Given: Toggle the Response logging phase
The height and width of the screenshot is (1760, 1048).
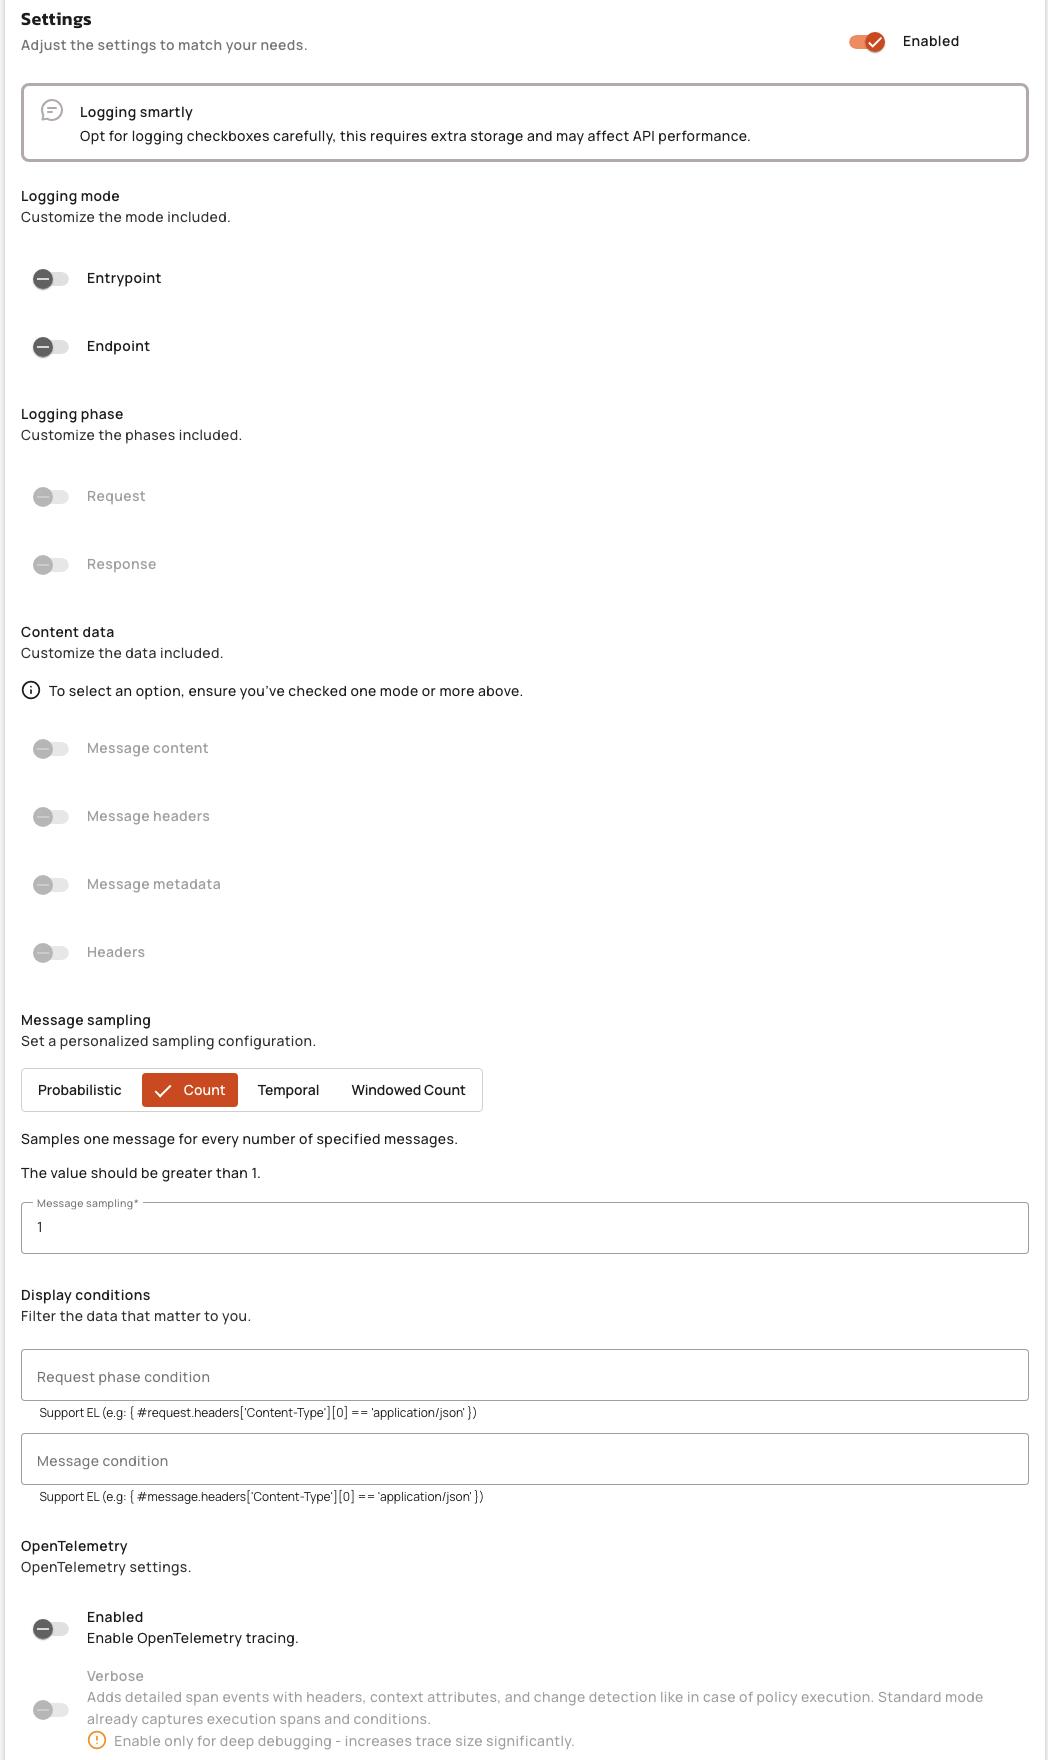Looking at the screenshot, I should tap(50, 565).
